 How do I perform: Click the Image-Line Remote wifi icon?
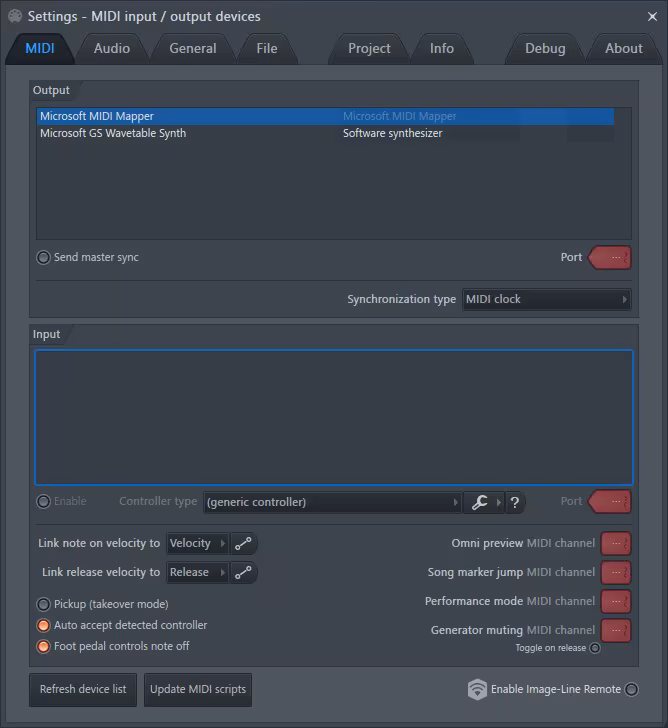477,689
